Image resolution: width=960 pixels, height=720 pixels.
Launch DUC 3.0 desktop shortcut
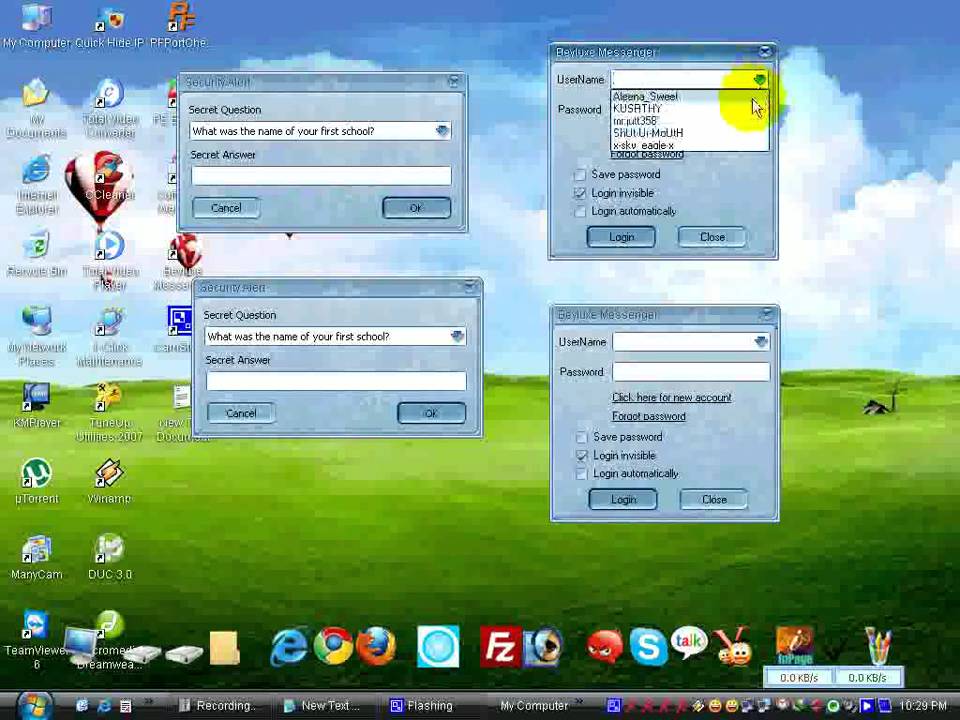point(110,557)
